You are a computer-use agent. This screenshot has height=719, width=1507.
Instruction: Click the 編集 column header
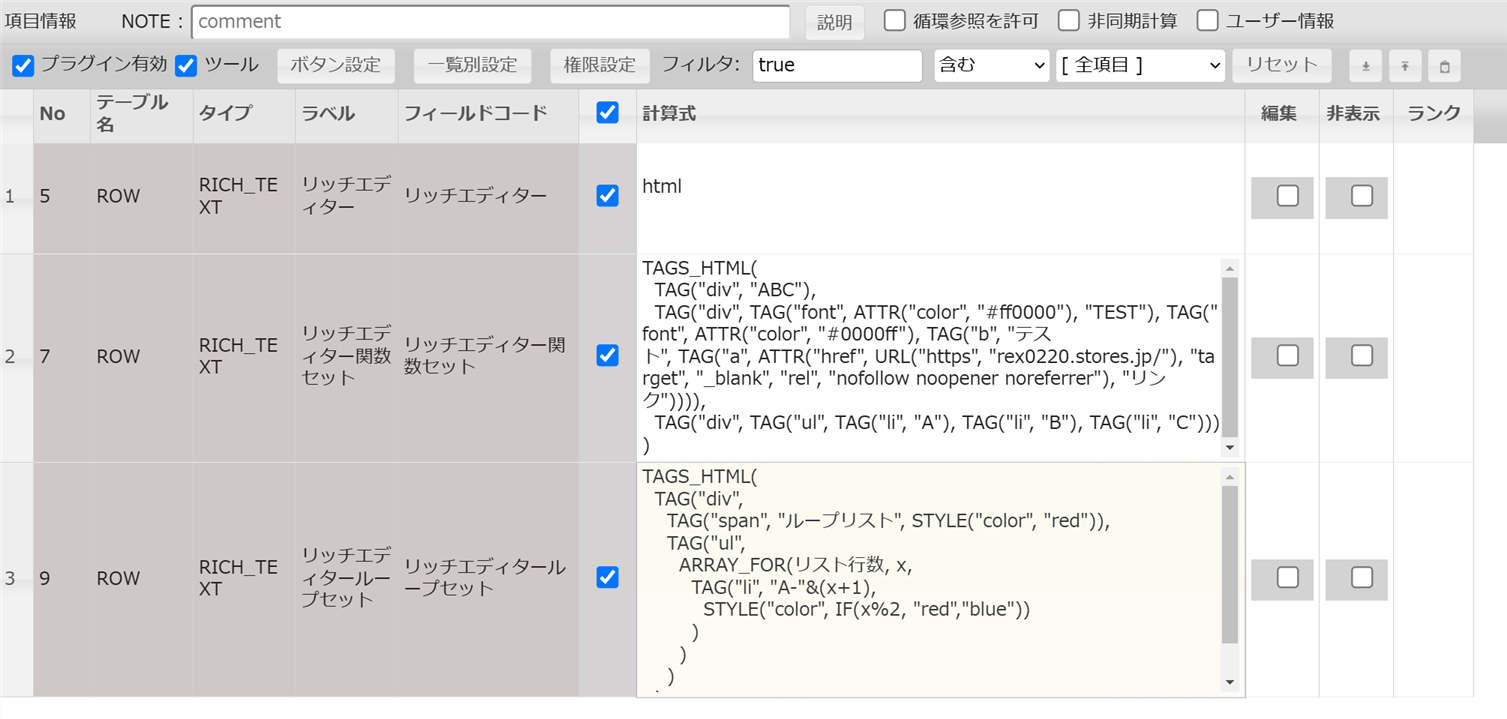[1282, 114]
